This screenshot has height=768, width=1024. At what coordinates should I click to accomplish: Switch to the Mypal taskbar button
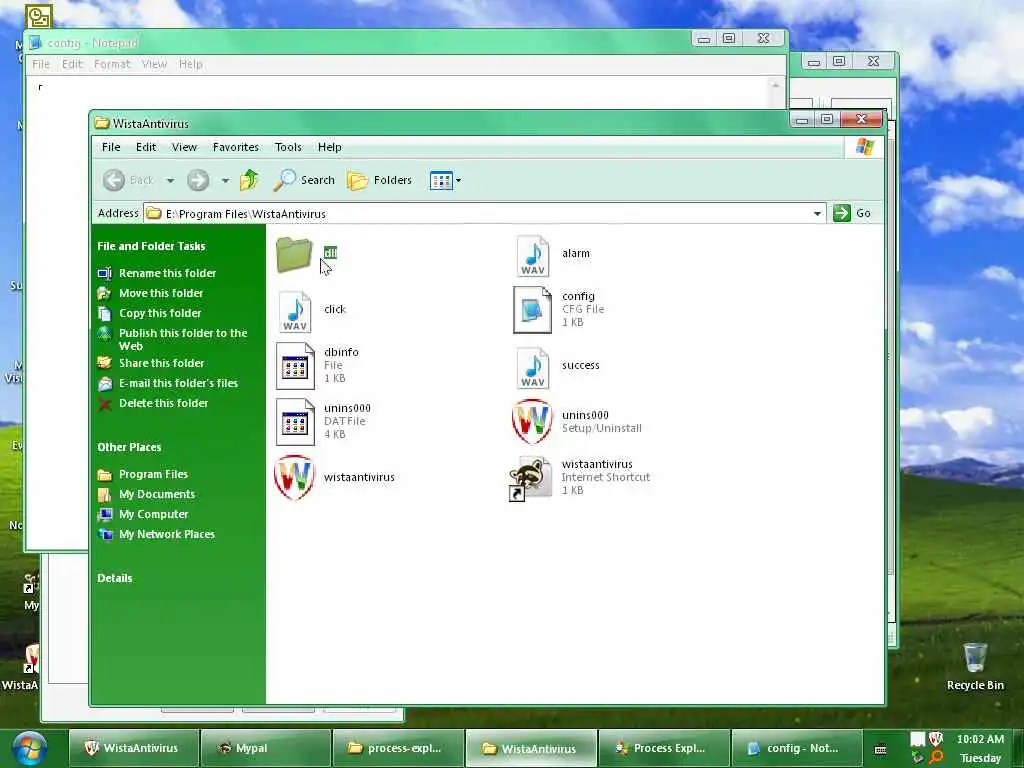click(265, 748)
